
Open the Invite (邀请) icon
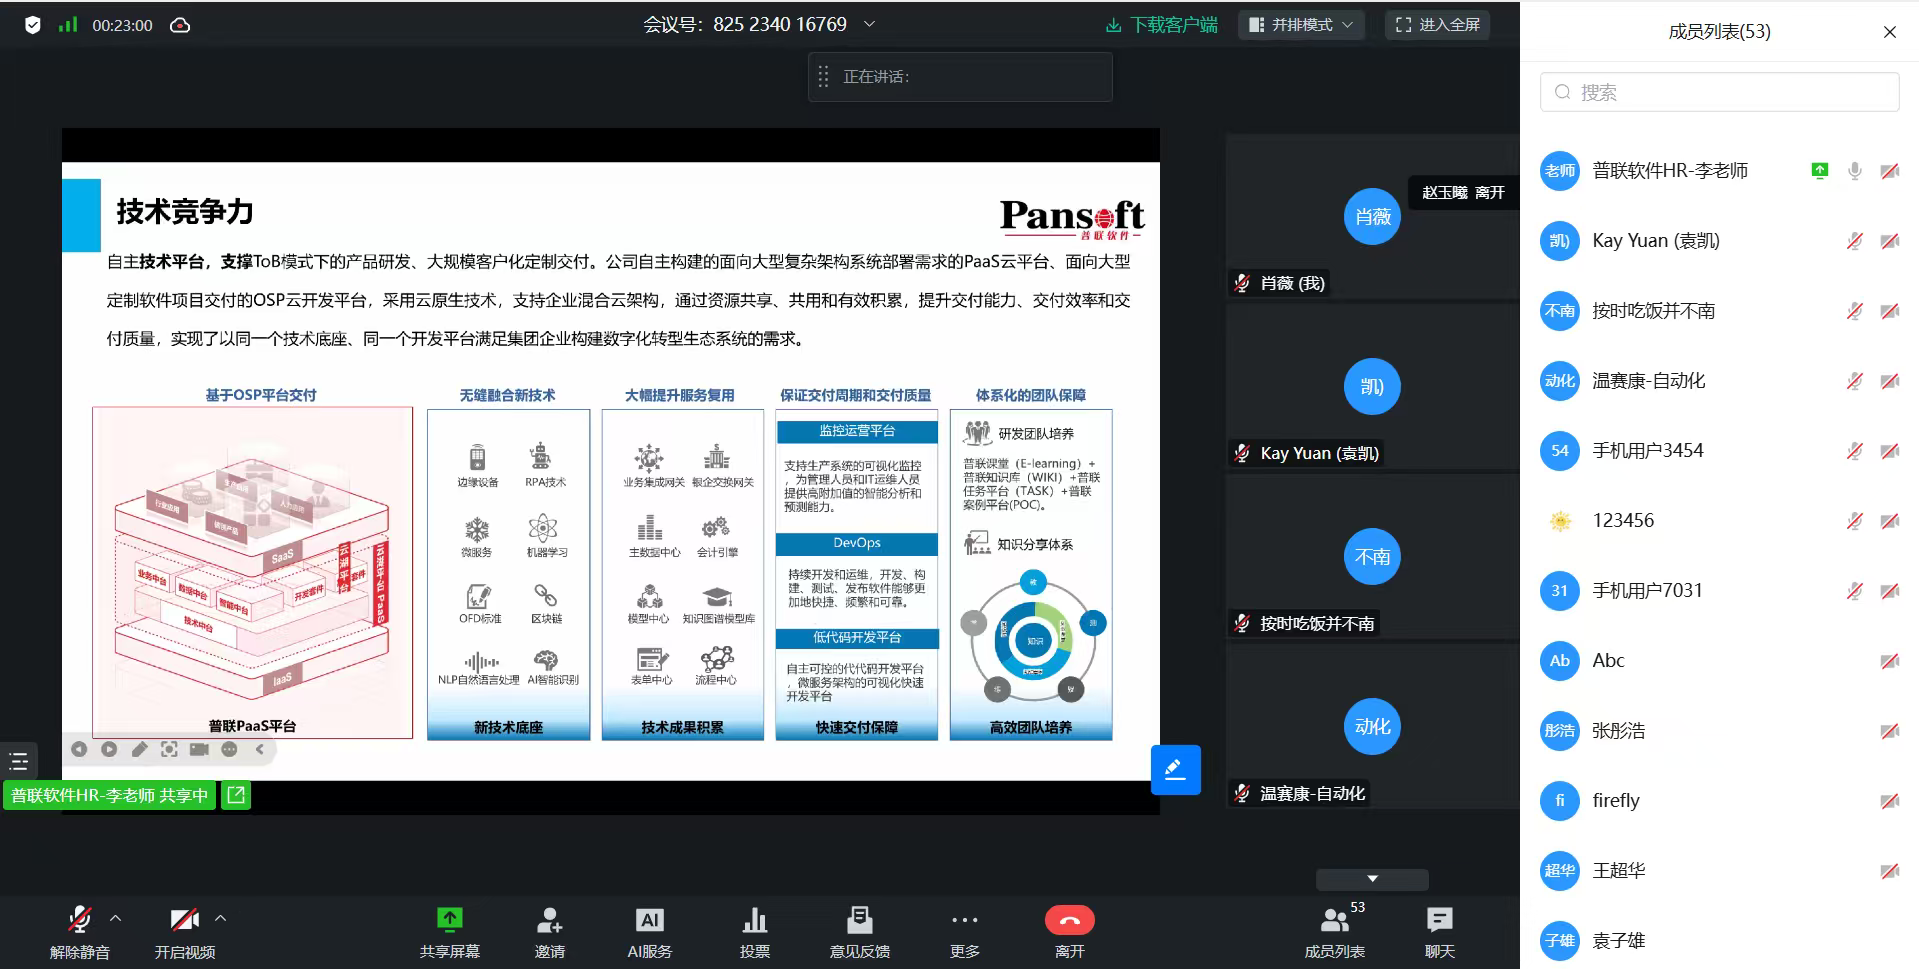[549, 920]
